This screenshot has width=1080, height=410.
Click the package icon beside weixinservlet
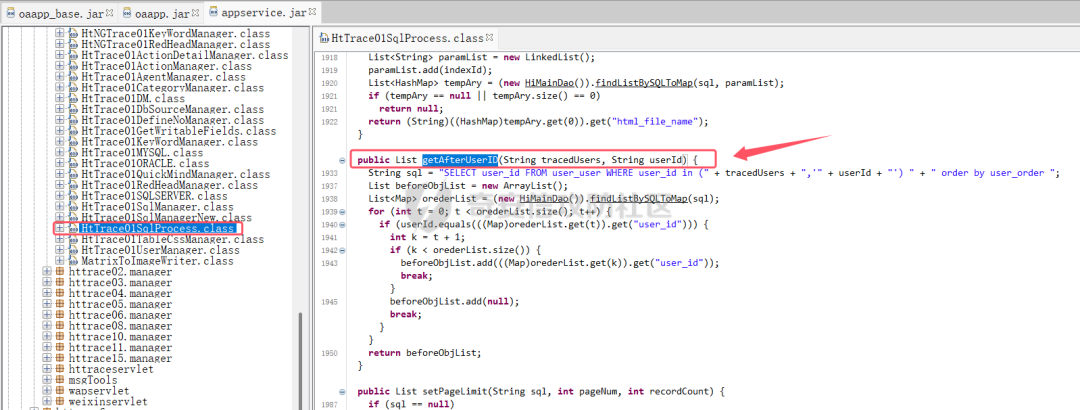(x=60, y=402)
